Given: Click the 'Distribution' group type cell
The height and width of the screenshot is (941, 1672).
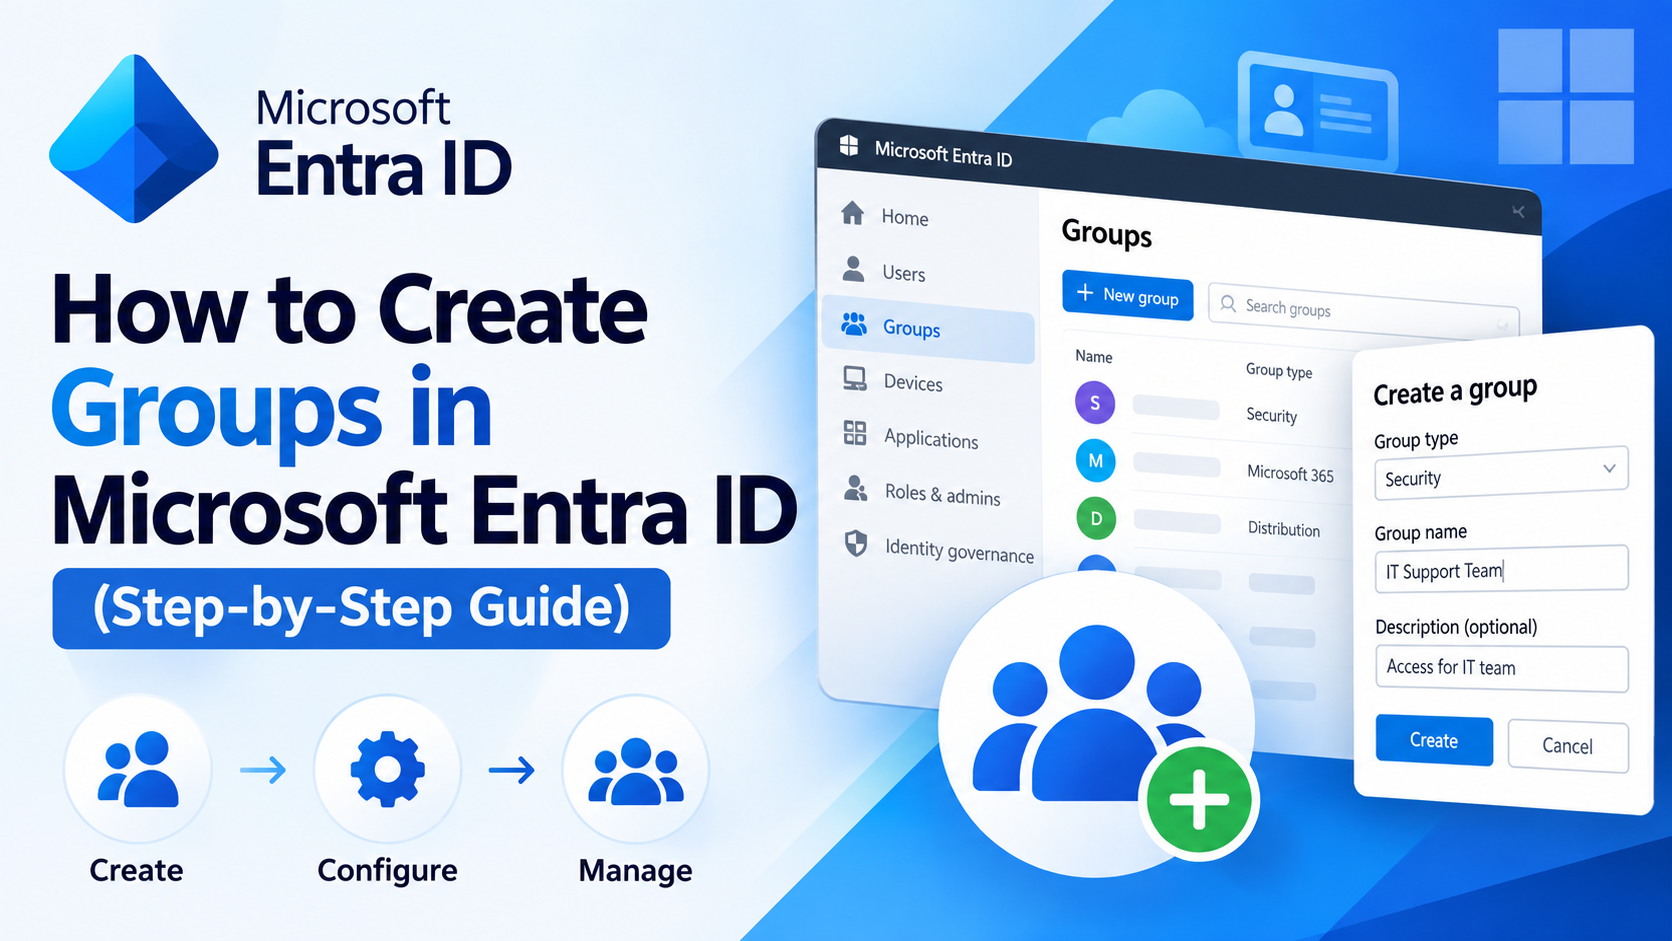Looking at the screenshot, I should pos(1283,529).
